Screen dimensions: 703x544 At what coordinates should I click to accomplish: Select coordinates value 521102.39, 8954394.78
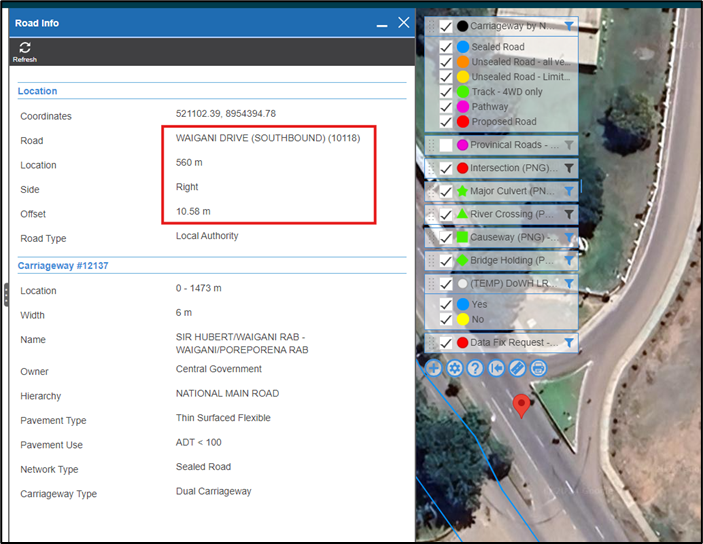click(x=226, y=114)
